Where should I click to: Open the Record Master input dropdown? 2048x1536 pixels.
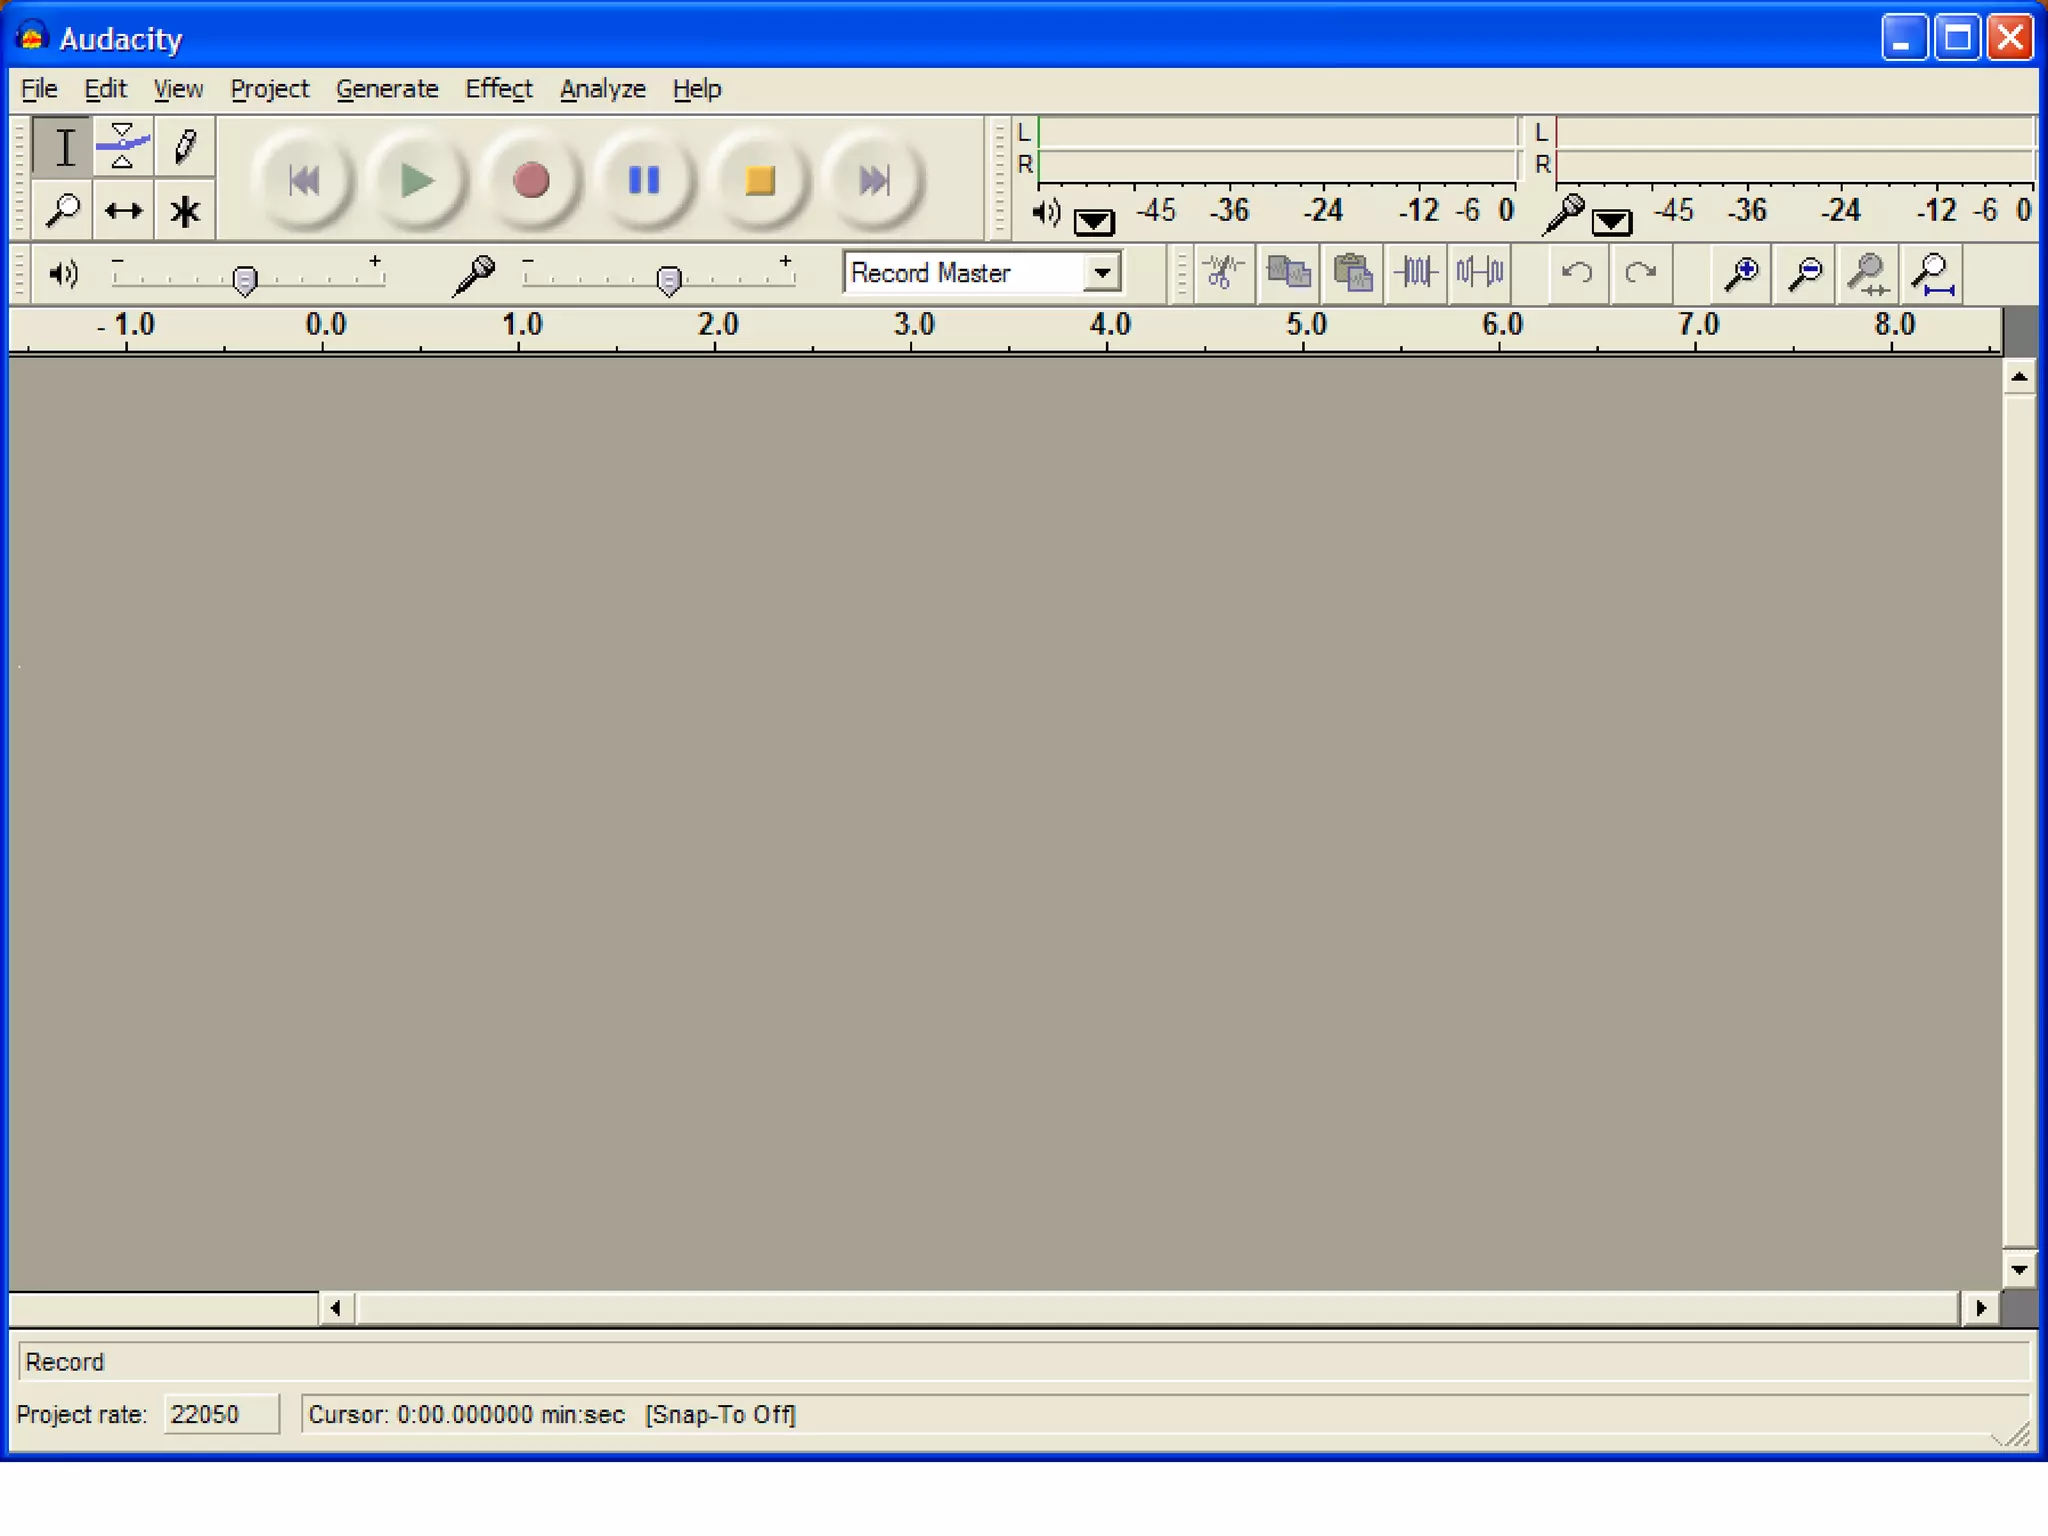click(x=1101, y=273)
